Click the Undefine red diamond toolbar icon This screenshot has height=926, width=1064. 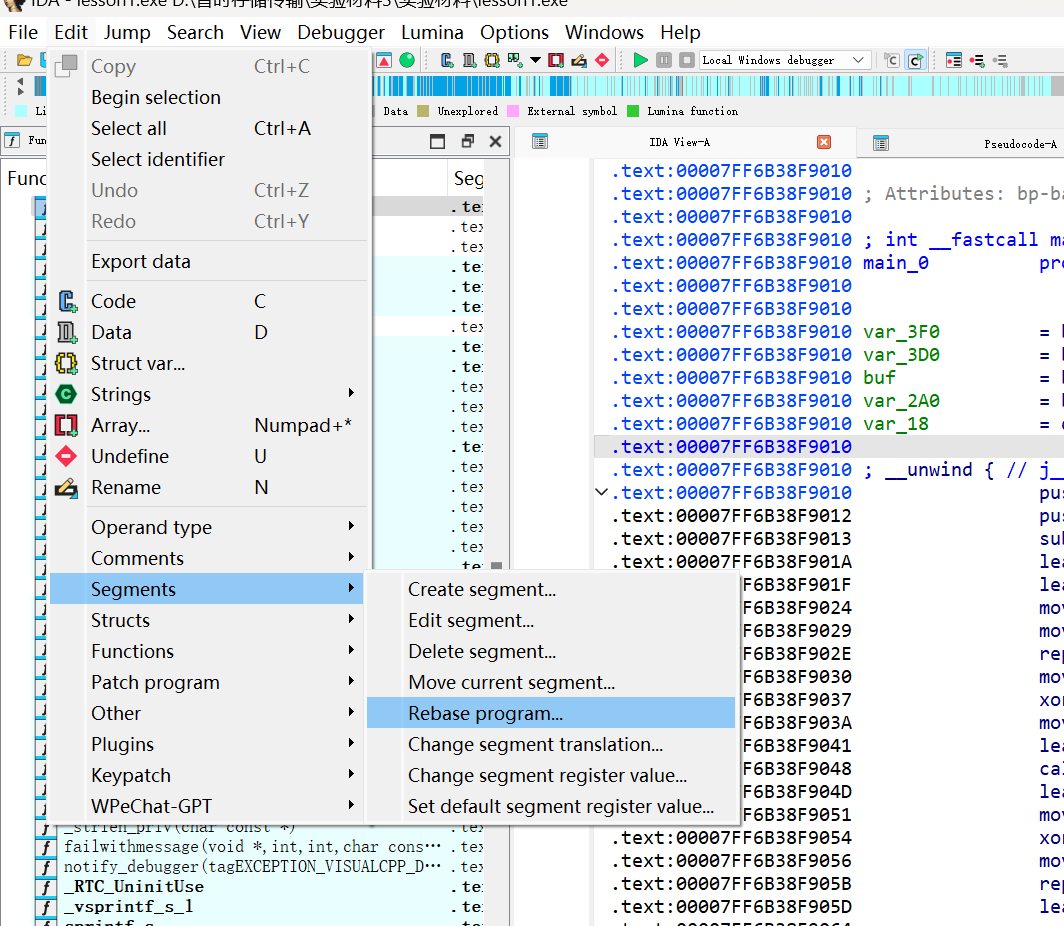602,60
